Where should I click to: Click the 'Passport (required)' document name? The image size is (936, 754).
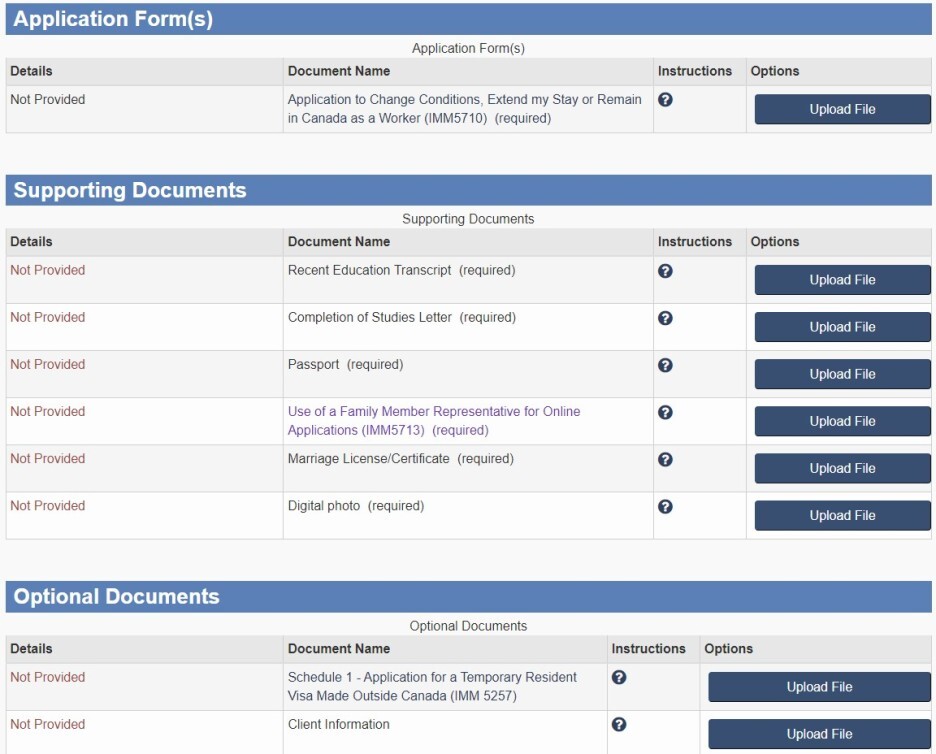[x=346, y=365]
